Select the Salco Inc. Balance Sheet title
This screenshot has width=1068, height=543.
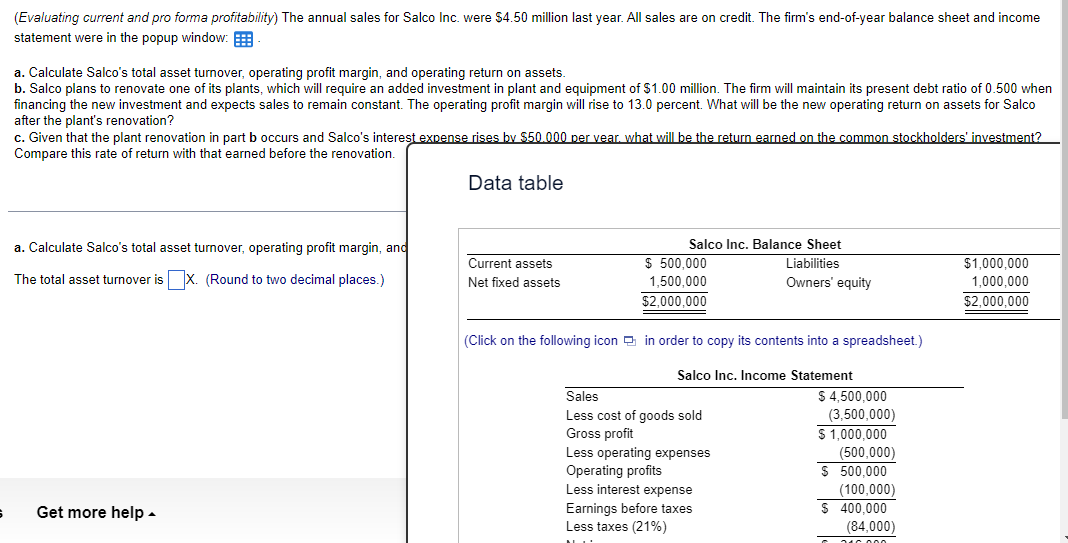[x=764, y=244]
